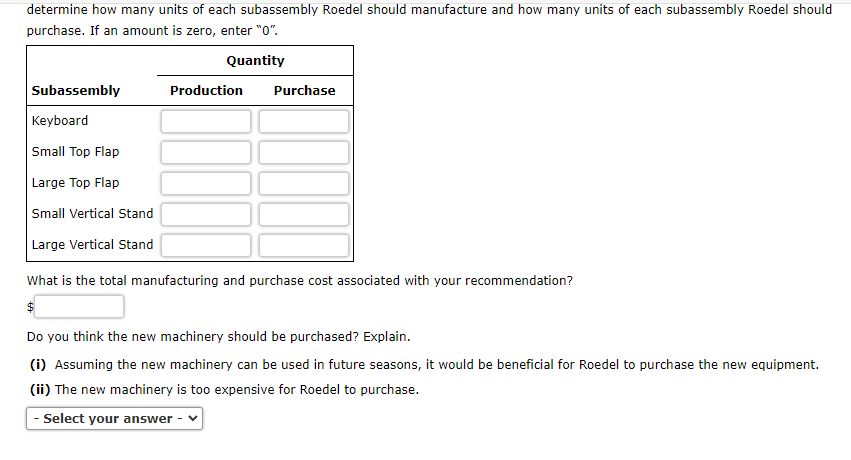851x460 pixels.
Task: Click the Purchase column header
Action: (x=304, y=90)
